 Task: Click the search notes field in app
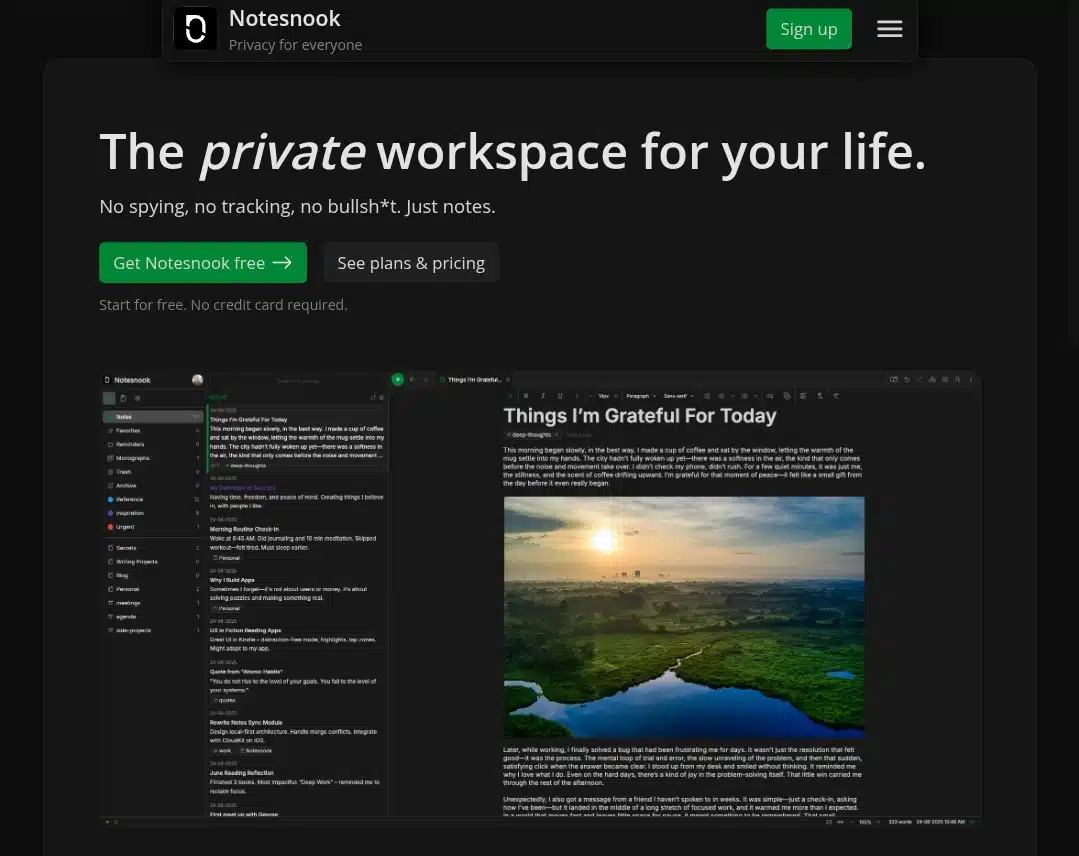point(298,381)
